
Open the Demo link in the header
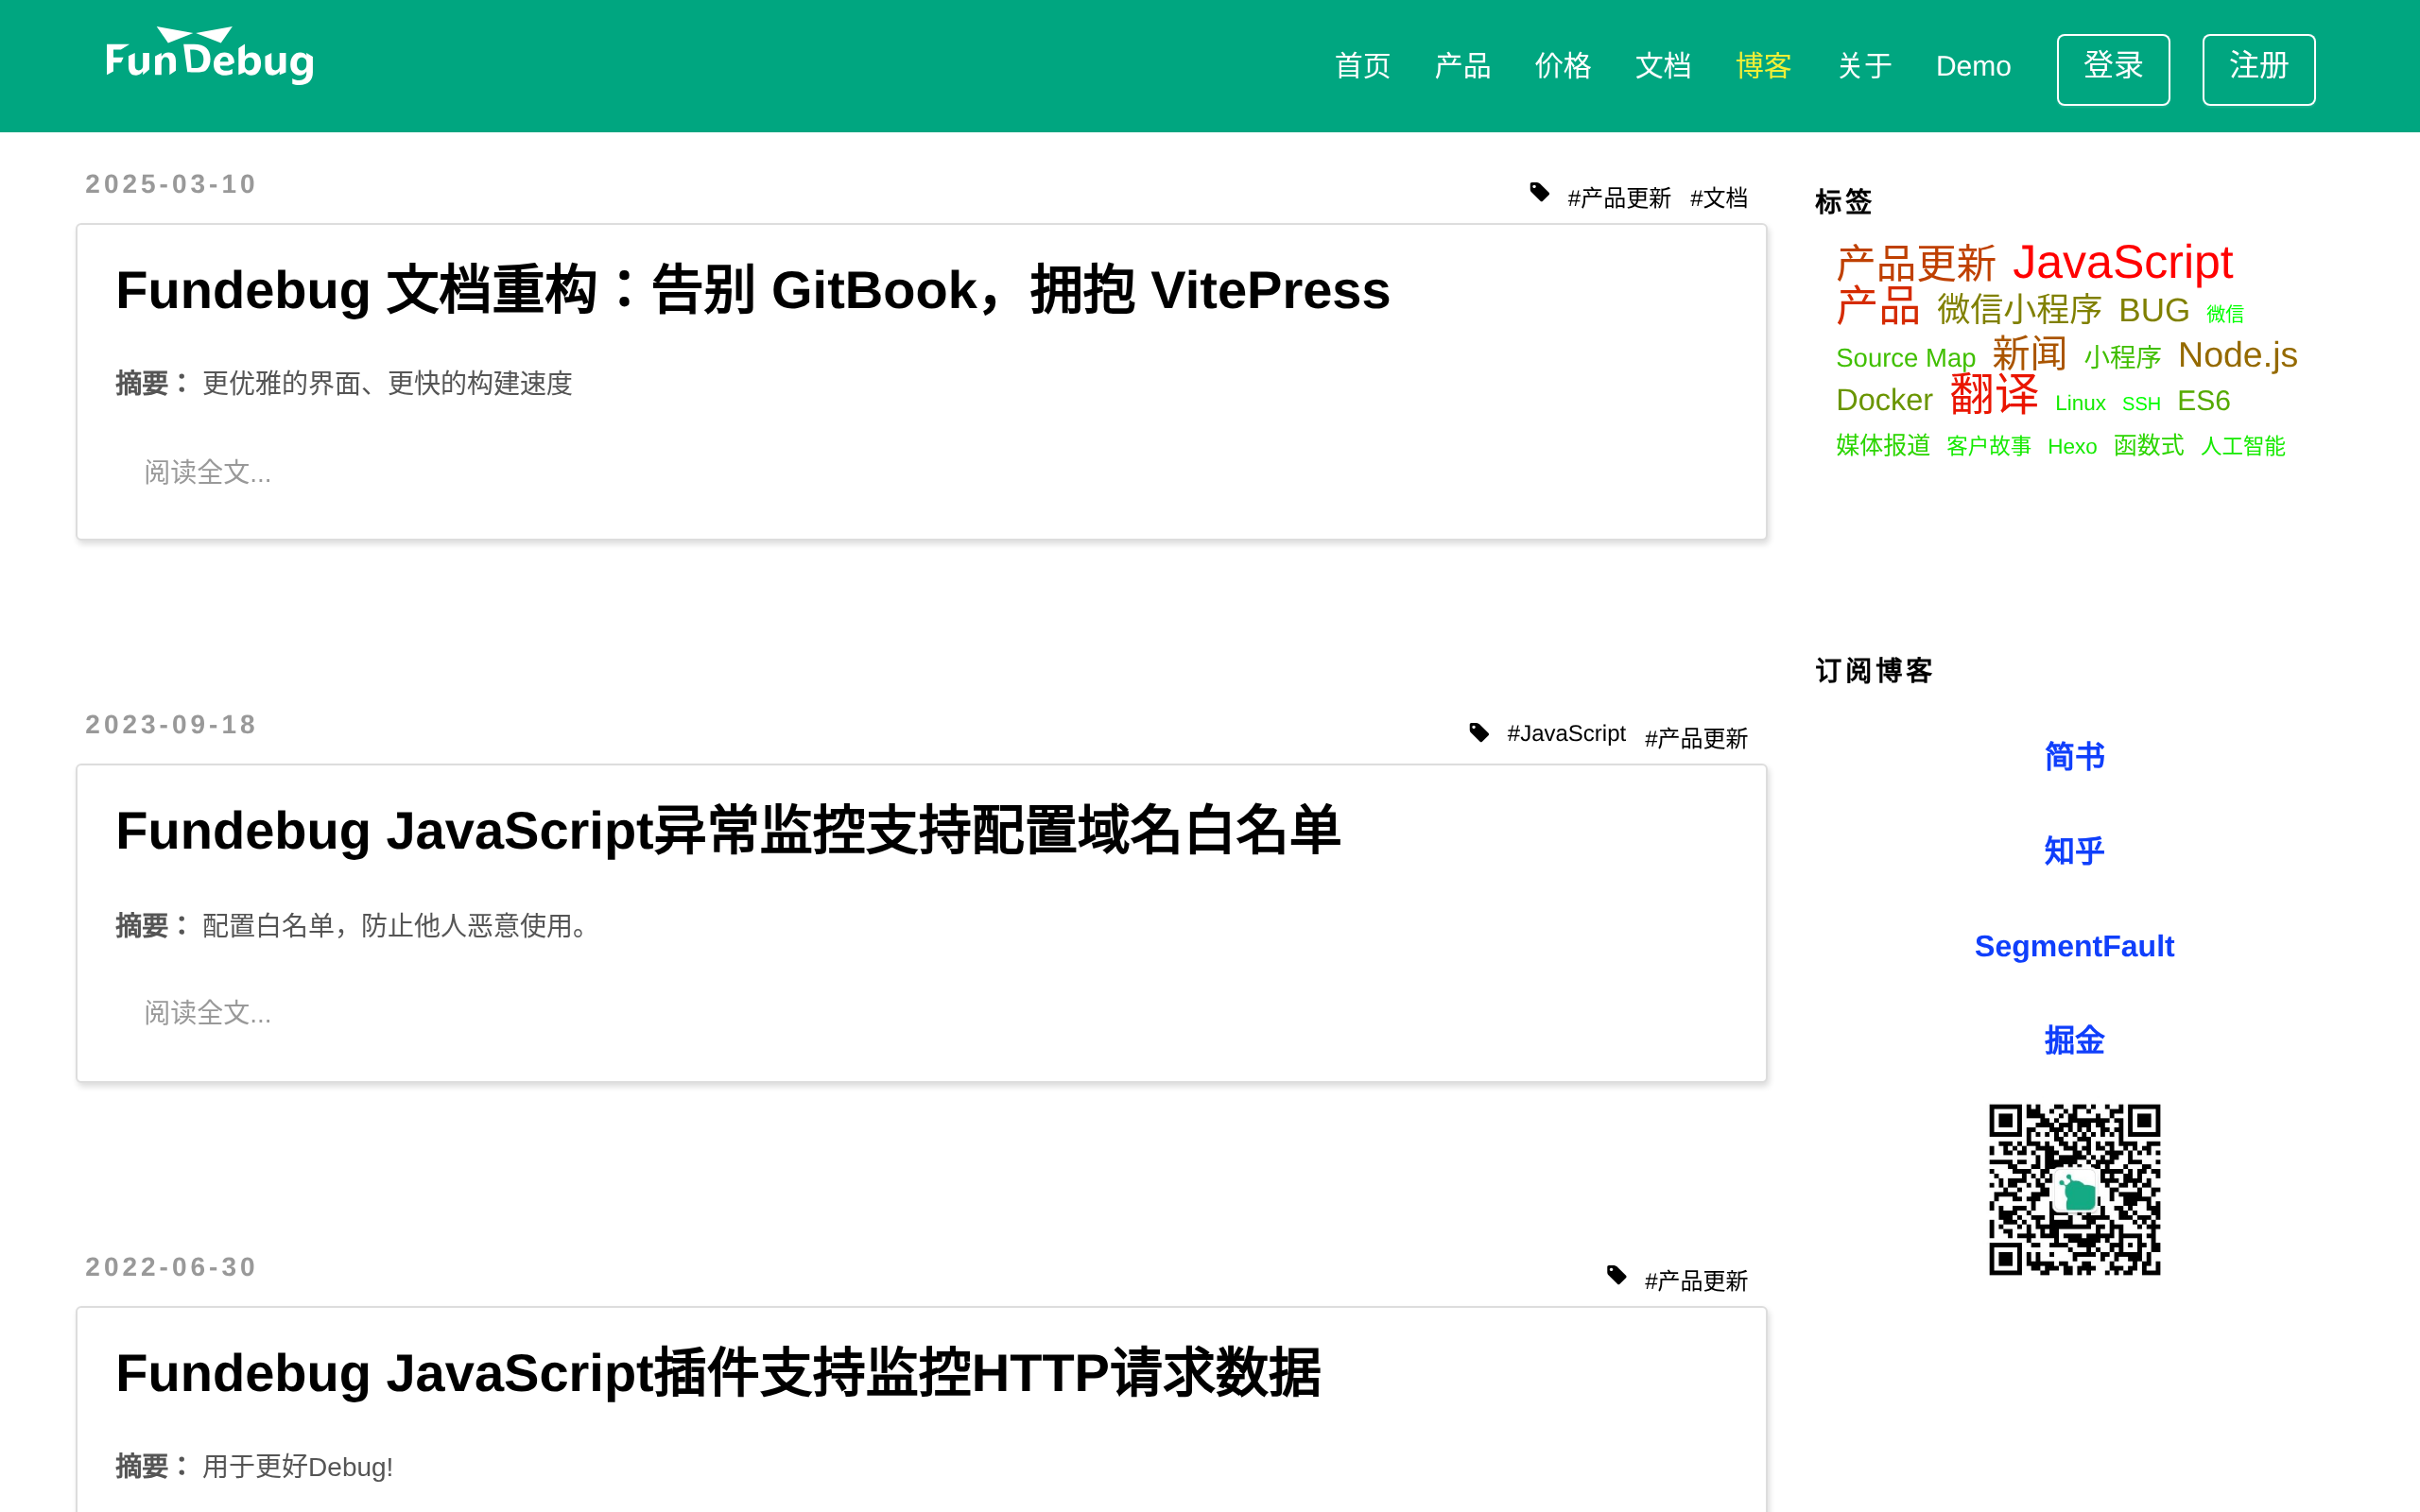[1973, 66]
